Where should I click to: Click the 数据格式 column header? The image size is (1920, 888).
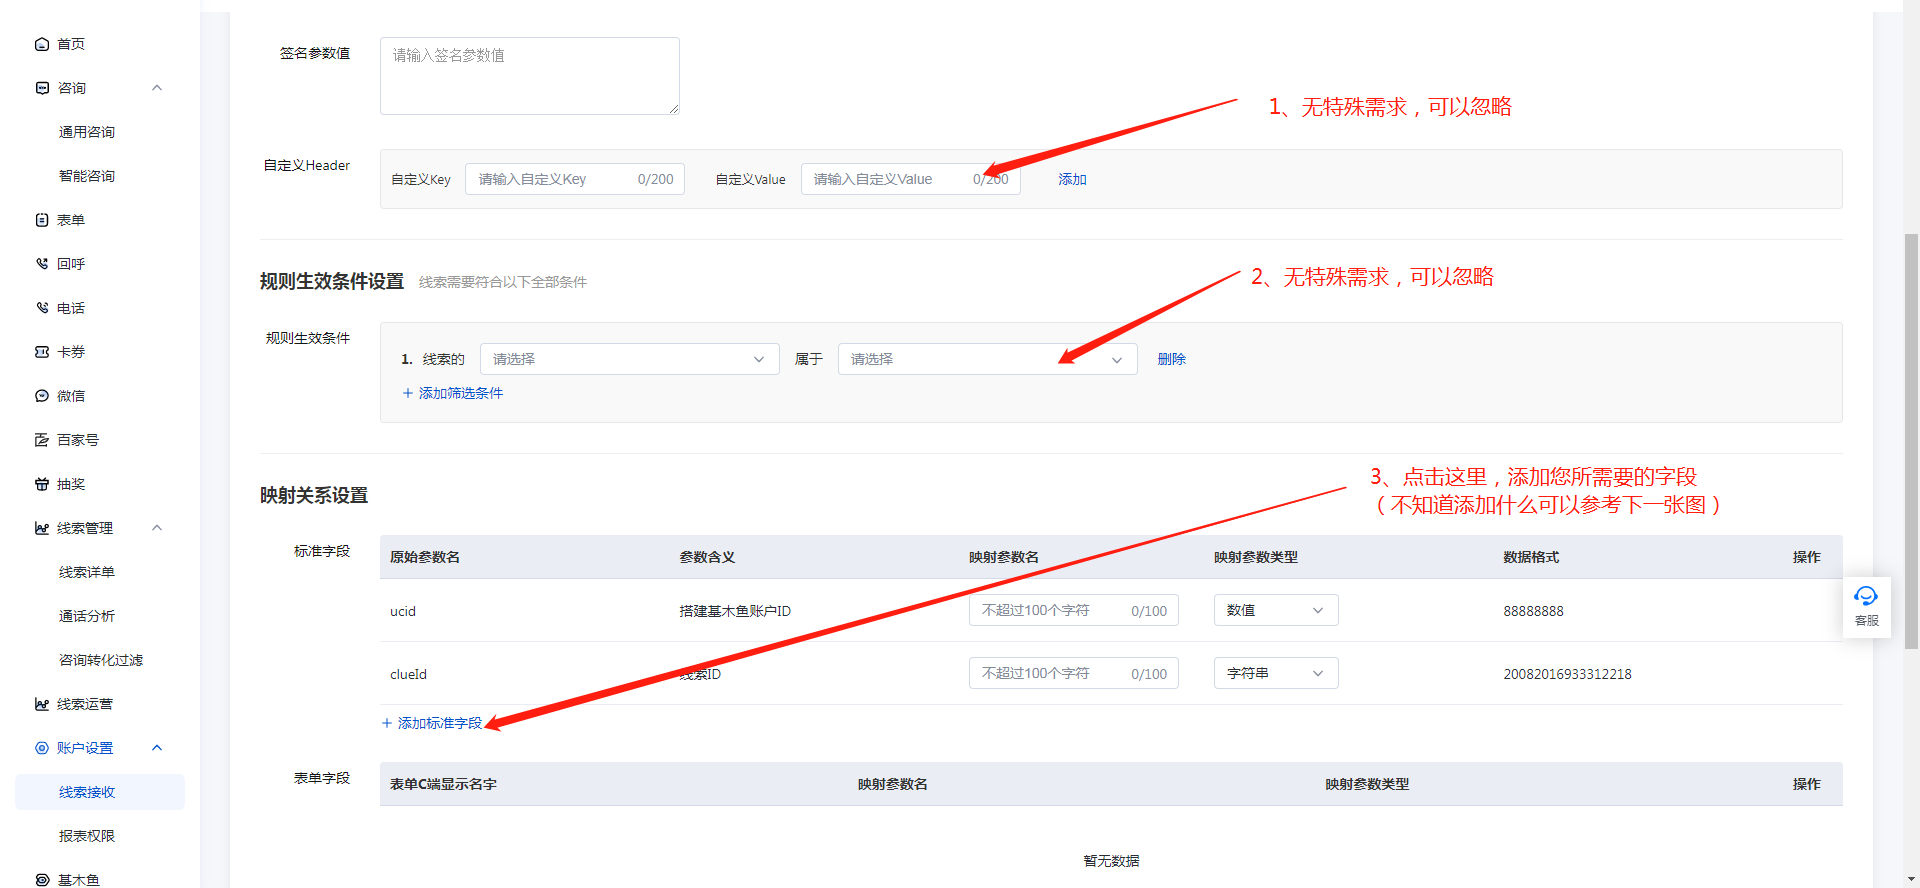(1531, 557)
